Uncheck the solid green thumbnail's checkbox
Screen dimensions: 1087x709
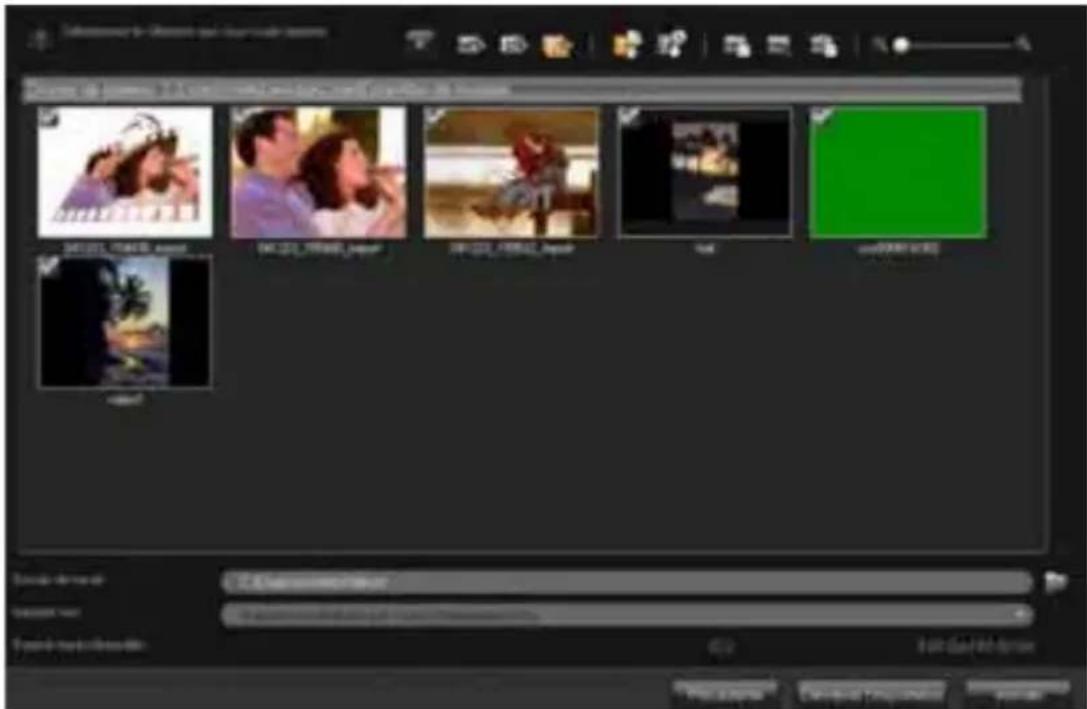pyautogui.click(x=821, y=117)
